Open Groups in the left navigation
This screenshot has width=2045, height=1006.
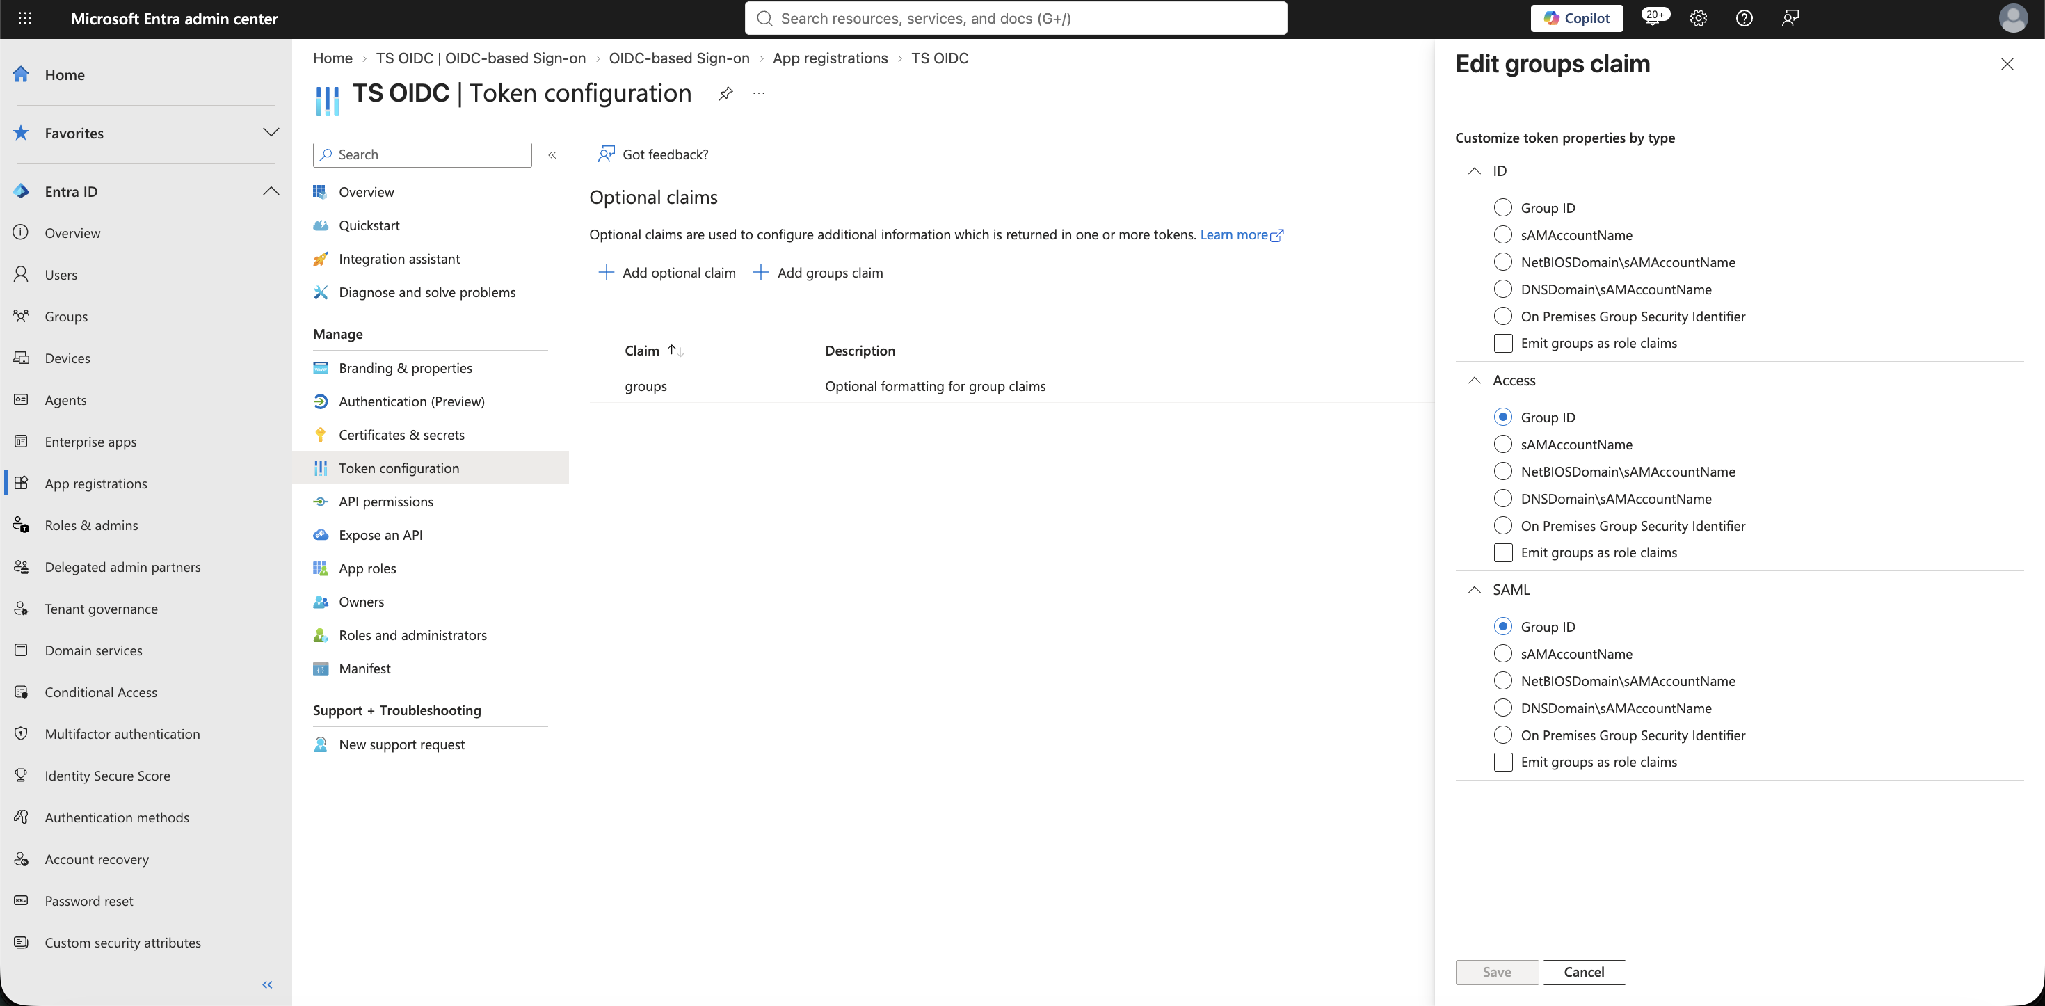pos(66,316)
